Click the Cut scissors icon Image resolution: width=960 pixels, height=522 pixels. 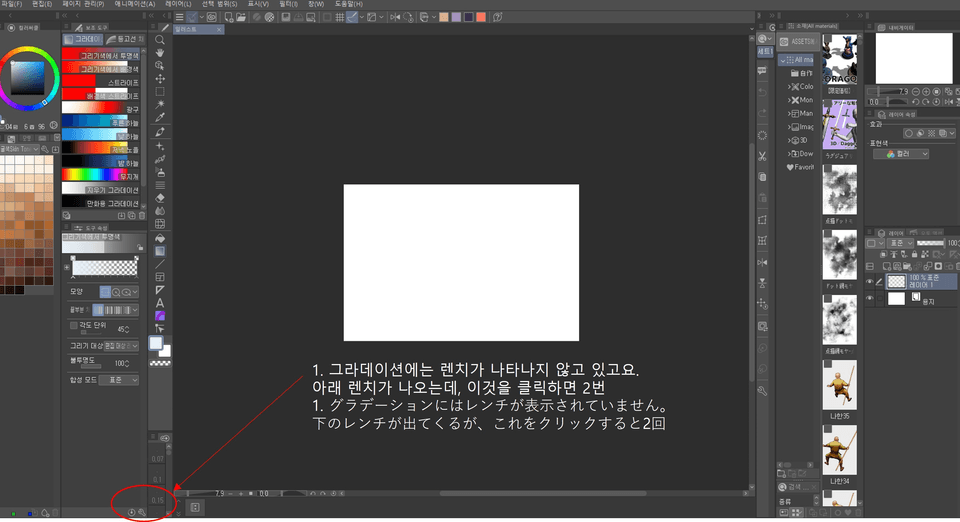(x=762, y=156)
